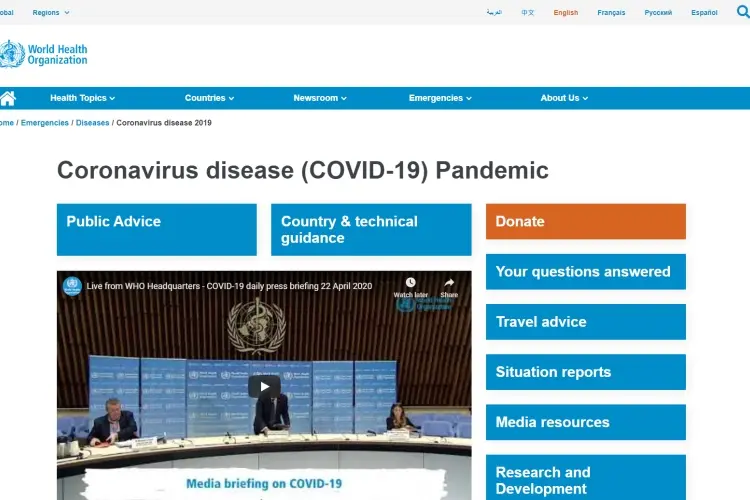The image size is (750, 500).
Task: Open the WHO channel avatar on video
Action: [x=72, y=286]
